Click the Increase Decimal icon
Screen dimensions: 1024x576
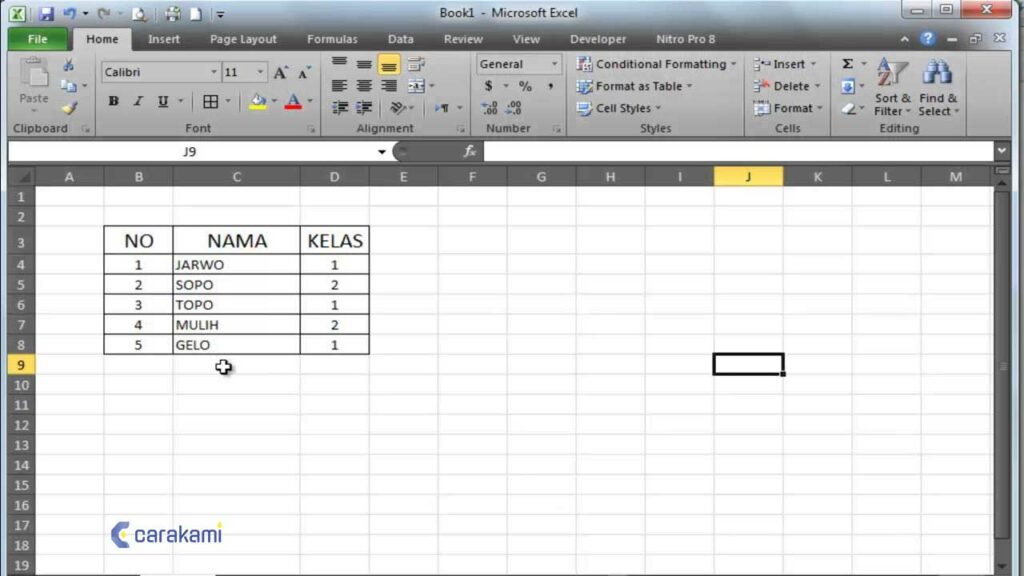click(489, 108)
